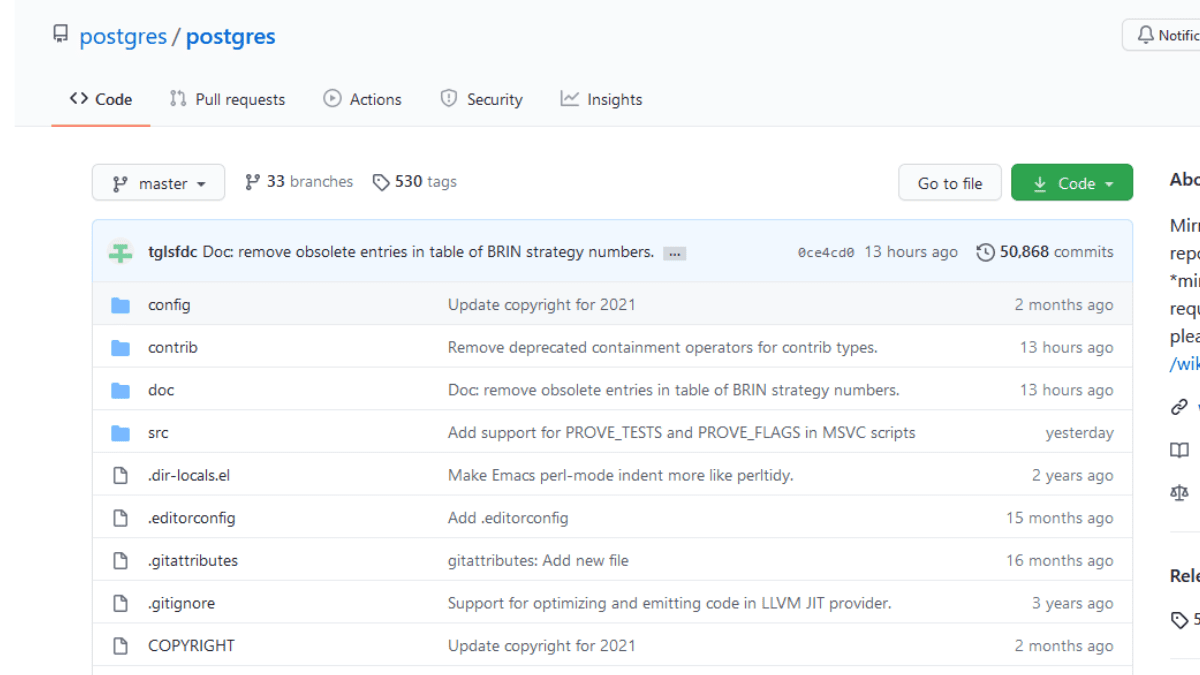Click '15 months ago' in .editorconfig row
The image size is (1200, 675).
(x=1060, y=518)
